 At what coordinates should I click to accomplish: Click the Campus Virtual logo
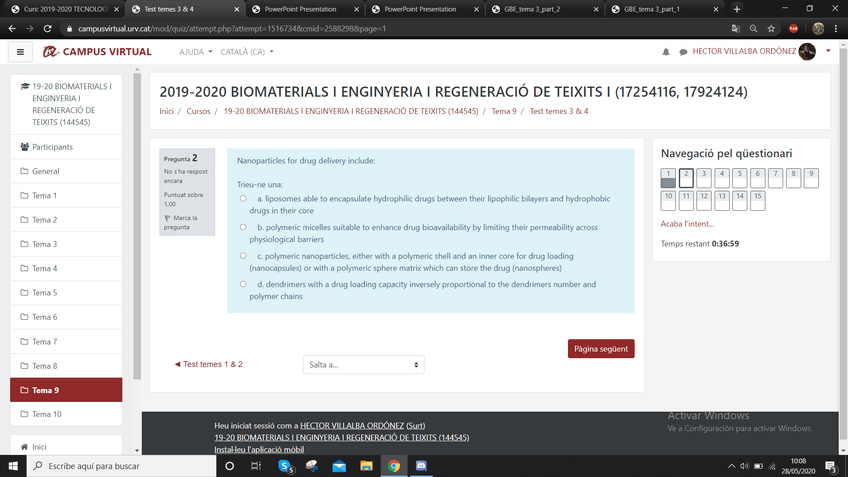tap(97, 51)
